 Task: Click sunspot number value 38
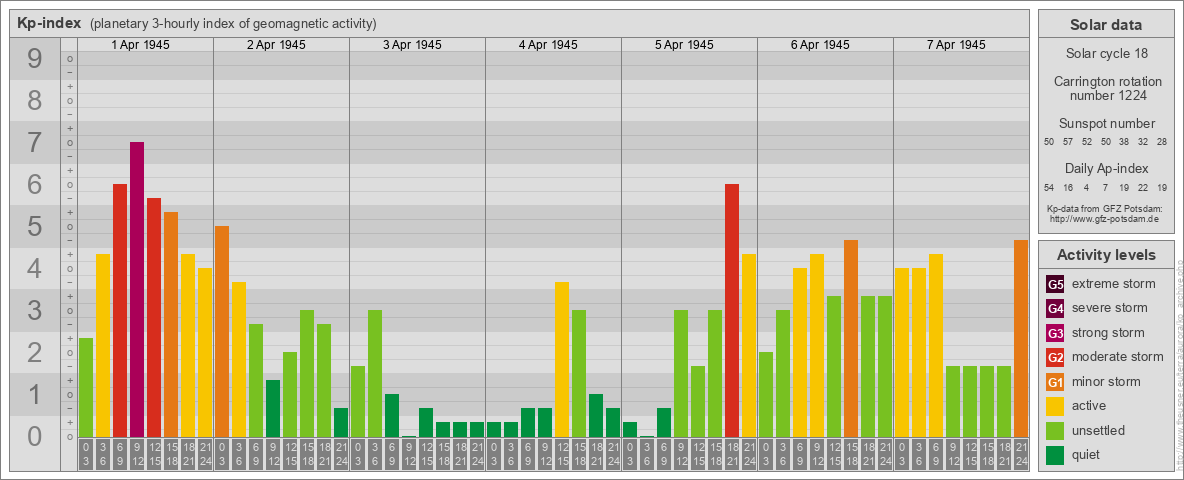(1124, 142)
